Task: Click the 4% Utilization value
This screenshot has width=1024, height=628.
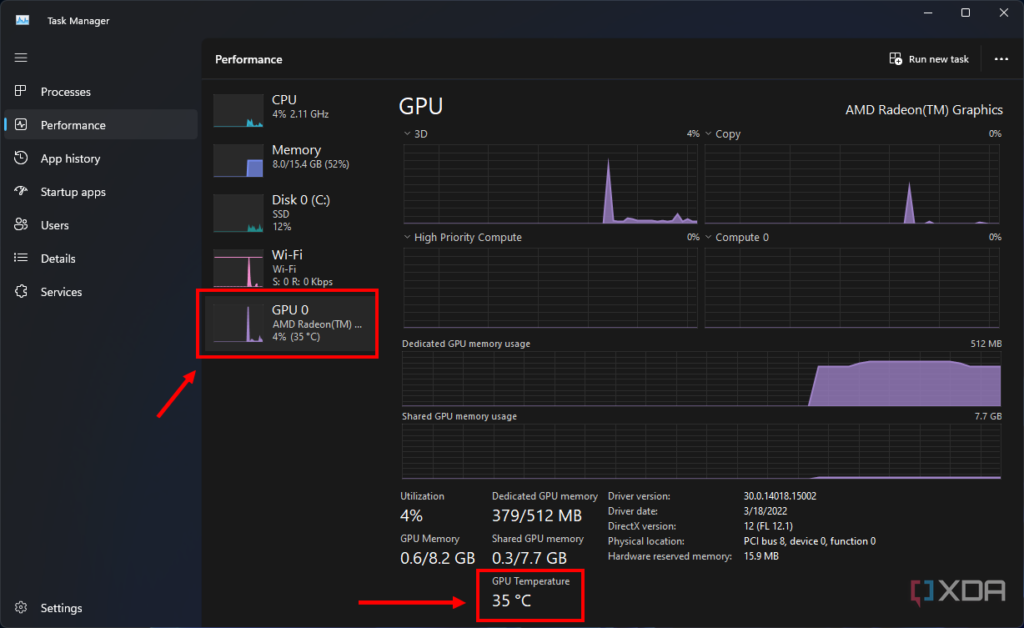Action: [411, 516]
